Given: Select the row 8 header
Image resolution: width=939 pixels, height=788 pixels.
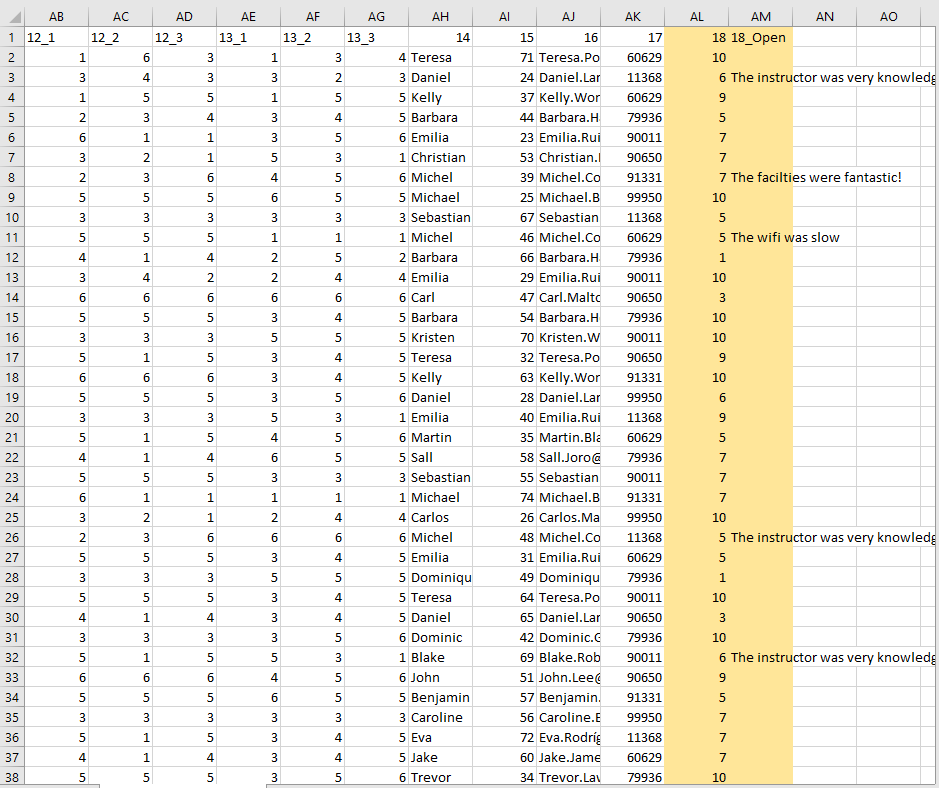Looking at the screenshot, I should point(11,177).
